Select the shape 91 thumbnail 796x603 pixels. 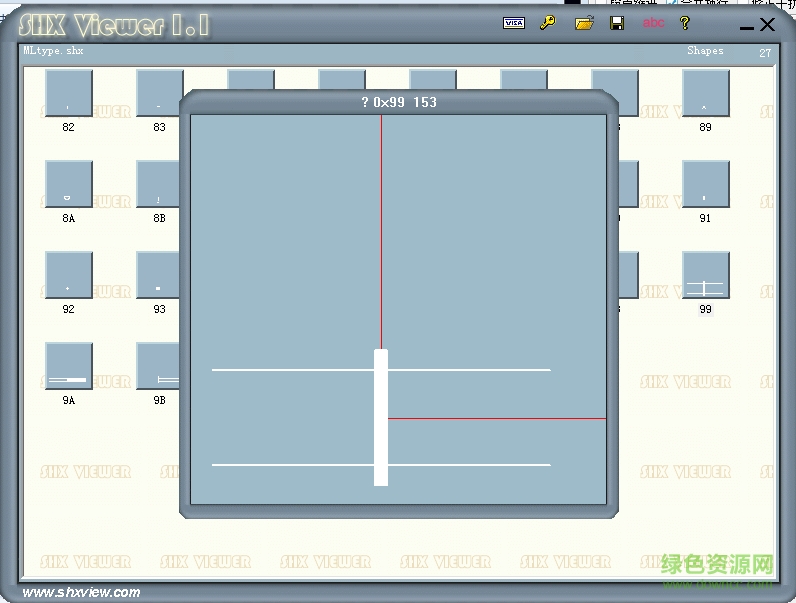point(706,184)
